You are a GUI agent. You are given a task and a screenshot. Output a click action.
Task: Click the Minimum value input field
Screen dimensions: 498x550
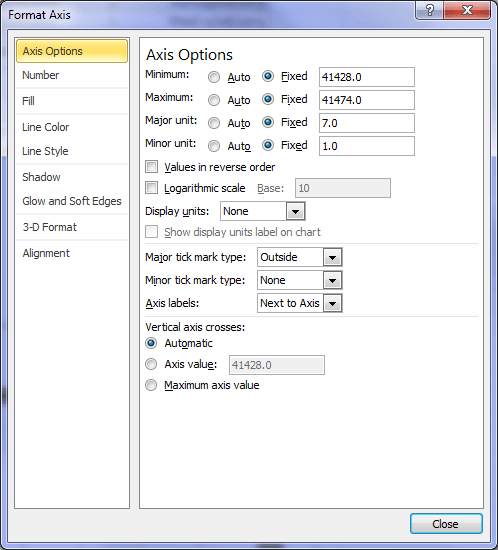(367, 77)
